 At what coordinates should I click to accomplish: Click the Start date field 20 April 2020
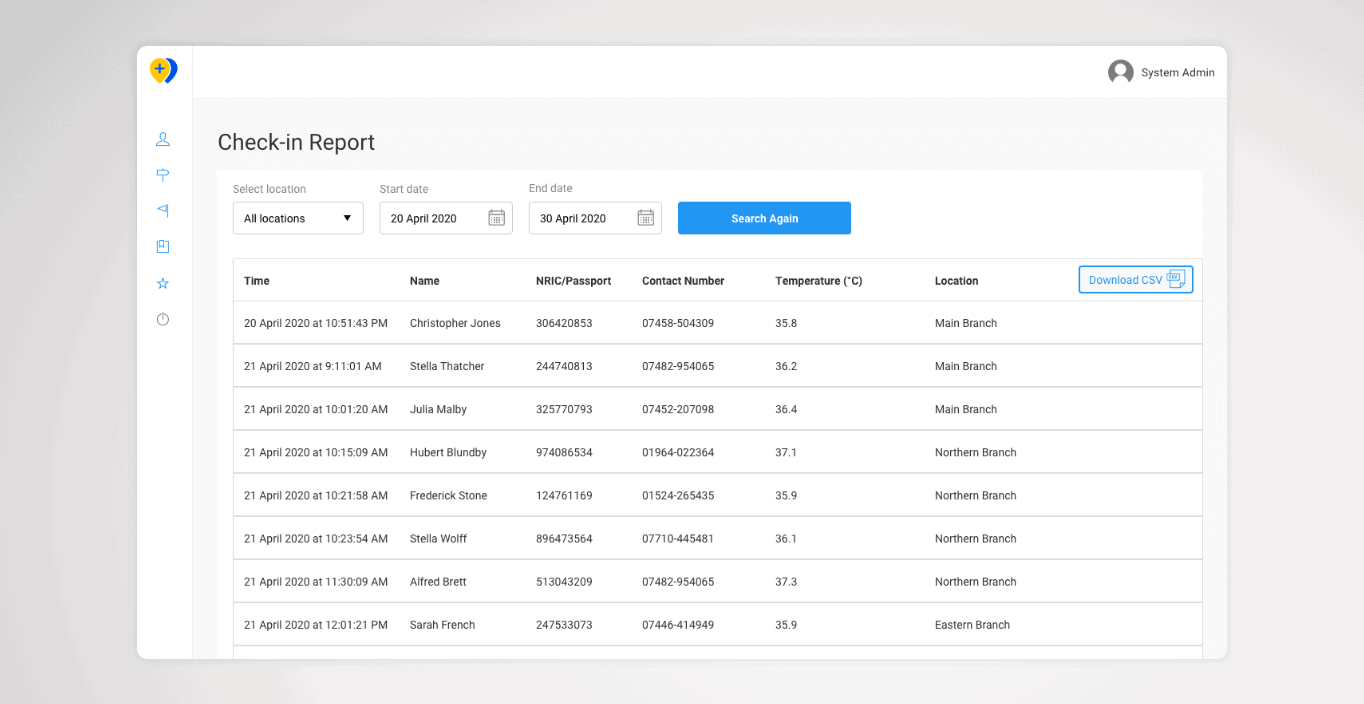pos(446,218)
